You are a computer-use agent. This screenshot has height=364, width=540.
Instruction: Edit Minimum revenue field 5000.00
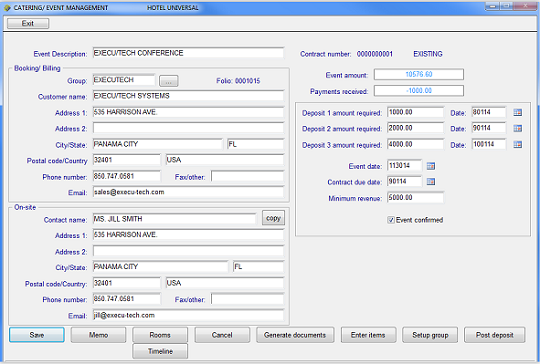click(x=415, y=198)
